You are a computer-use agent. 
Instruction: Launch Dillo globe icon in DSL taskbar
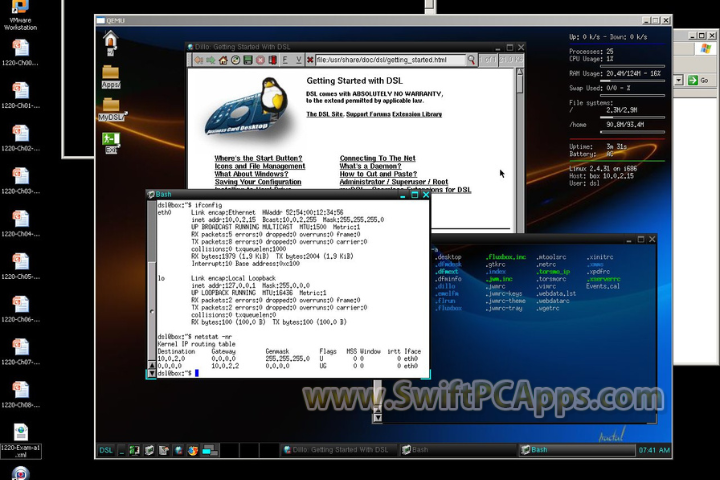pos(179,451)
